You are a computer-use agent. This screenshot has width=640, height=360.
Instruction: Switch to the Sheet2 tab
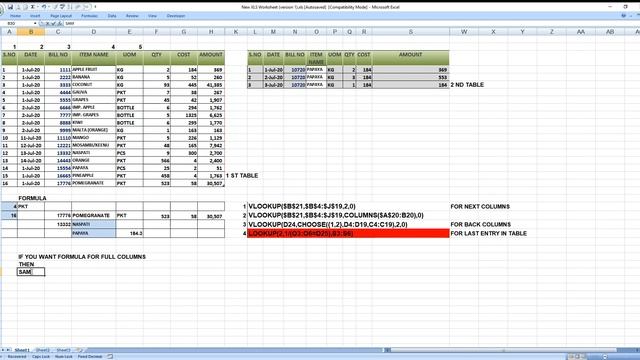coord(42,350)
